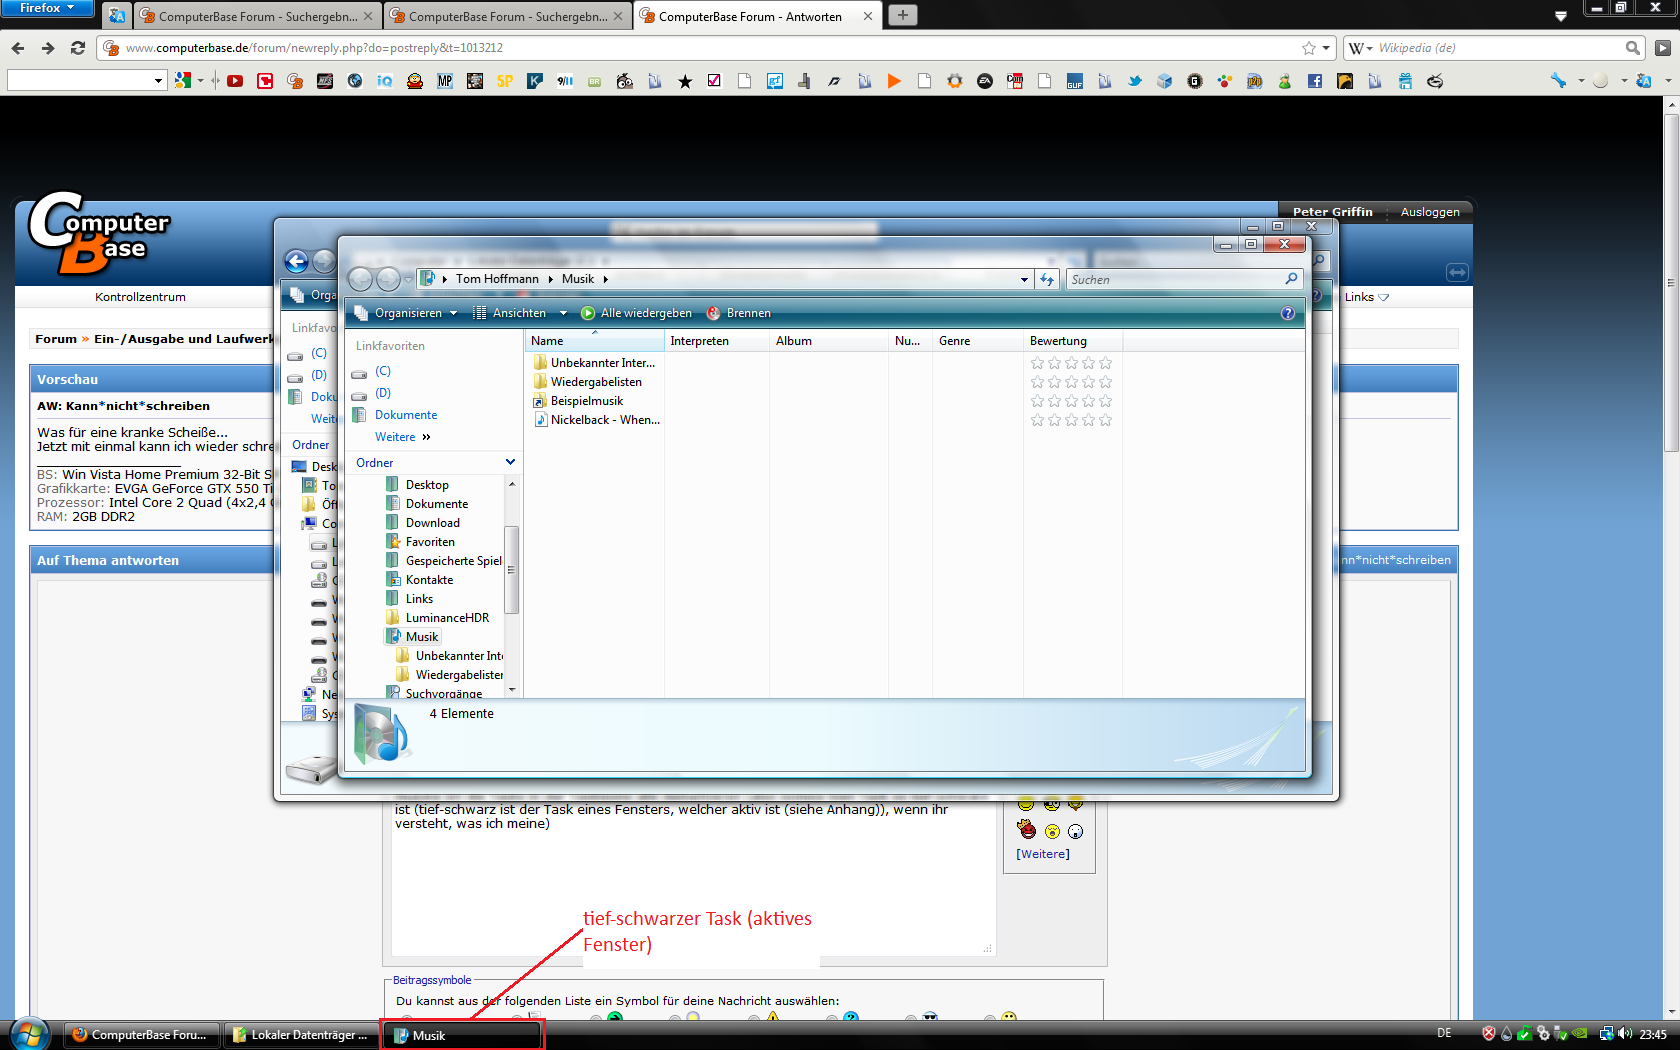This screenshot has width=1680, height=1050.
Task: Give Nickelback file a five-star rating
Action: [x=1105, y=420]
